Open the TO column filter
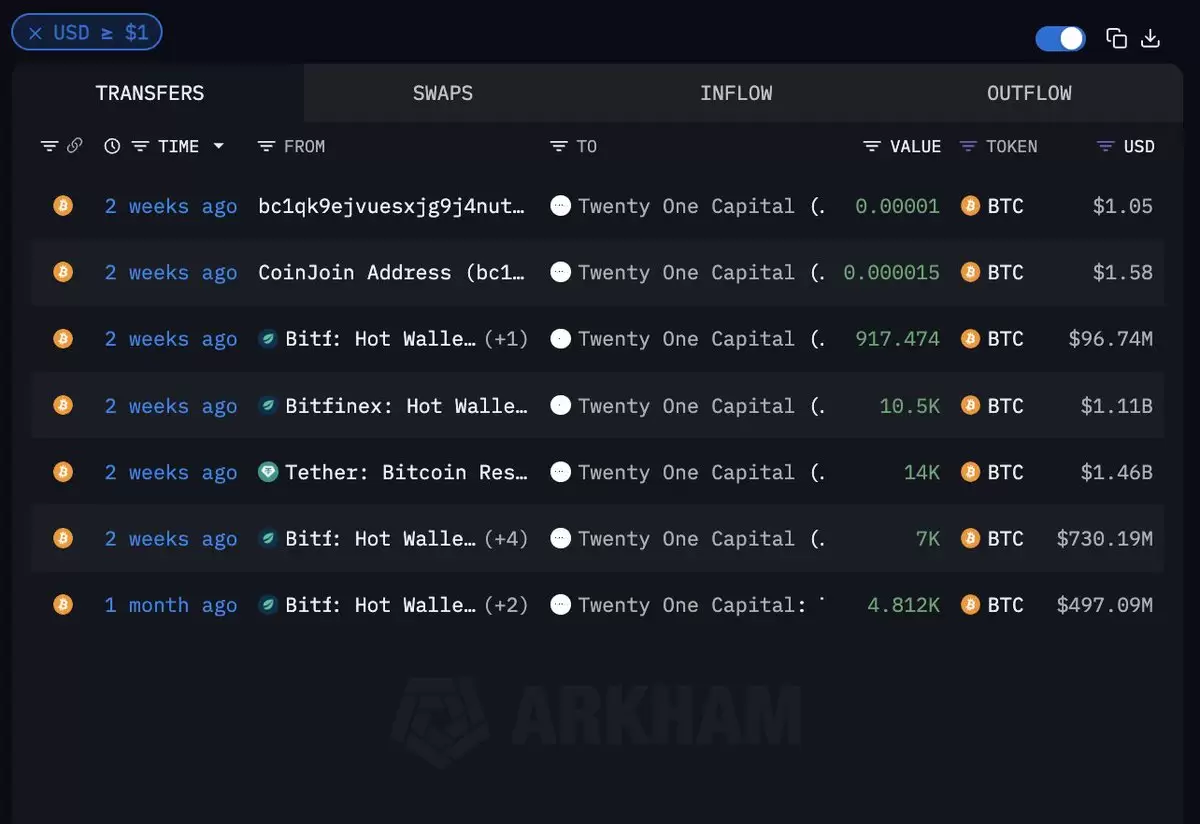The width and height of the screenshot is (1200, 824). 559,146
